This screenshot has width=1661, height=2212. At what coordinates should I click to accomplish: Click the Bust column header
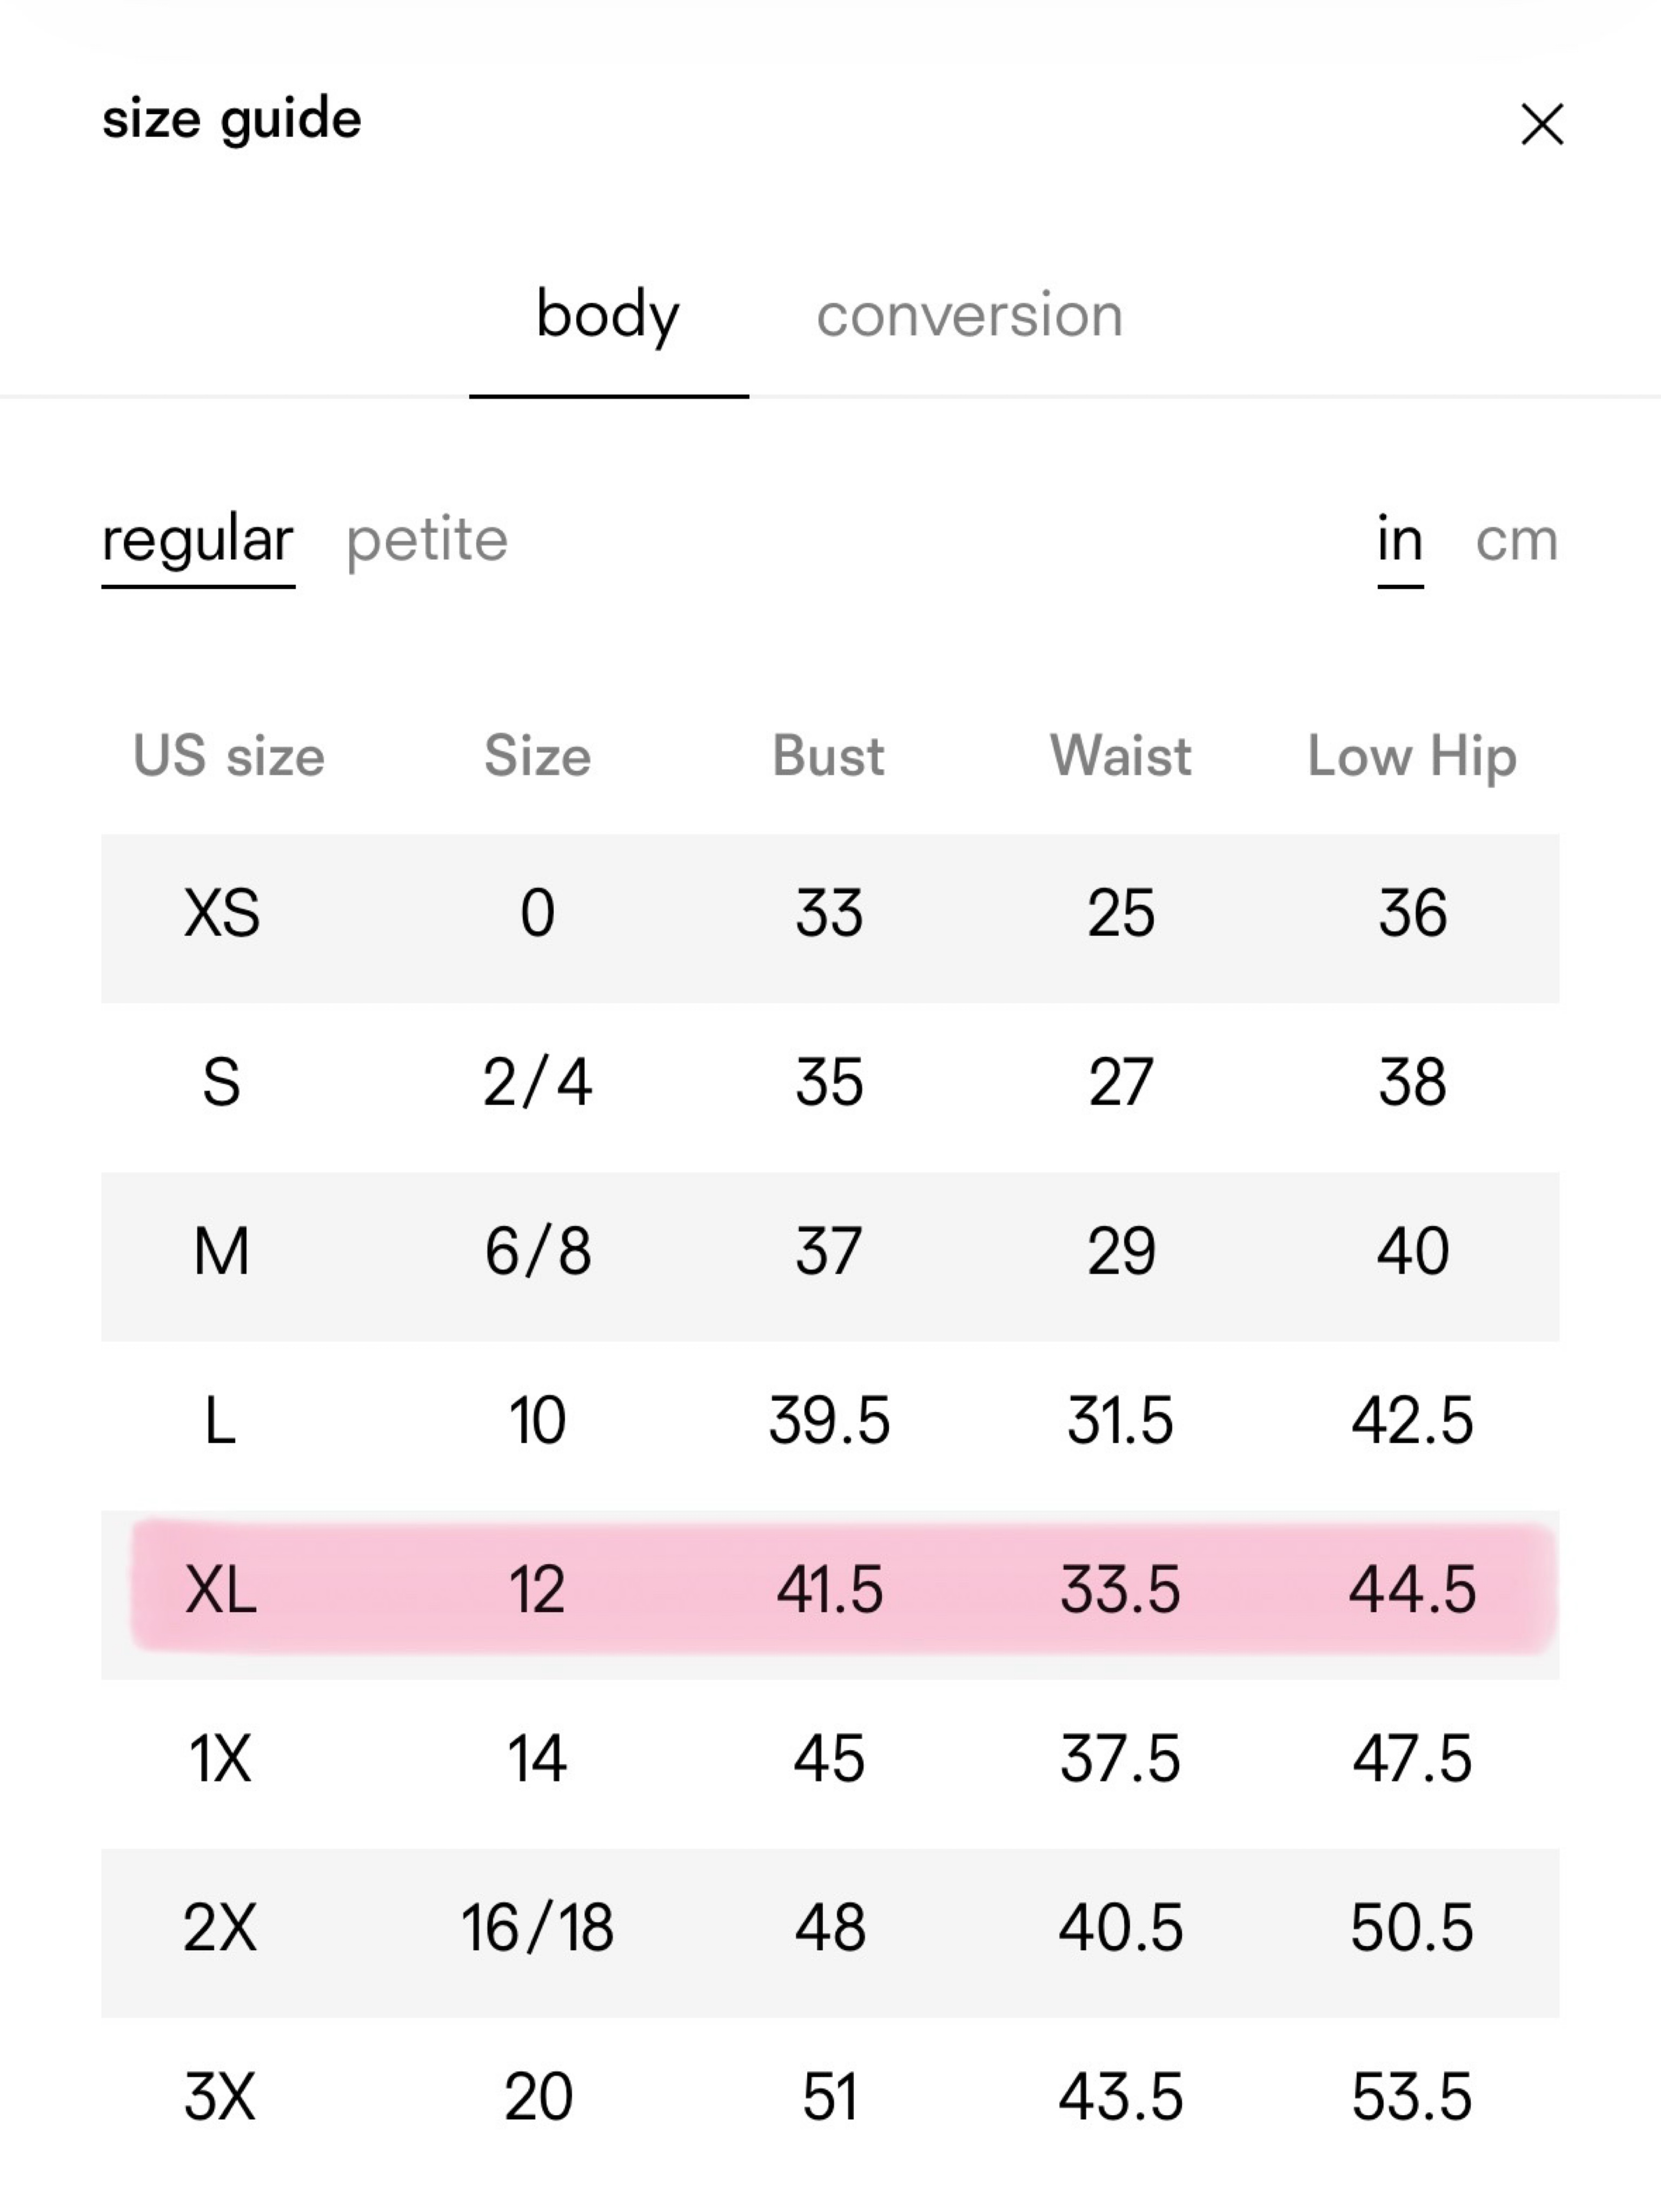click(828, 756)
